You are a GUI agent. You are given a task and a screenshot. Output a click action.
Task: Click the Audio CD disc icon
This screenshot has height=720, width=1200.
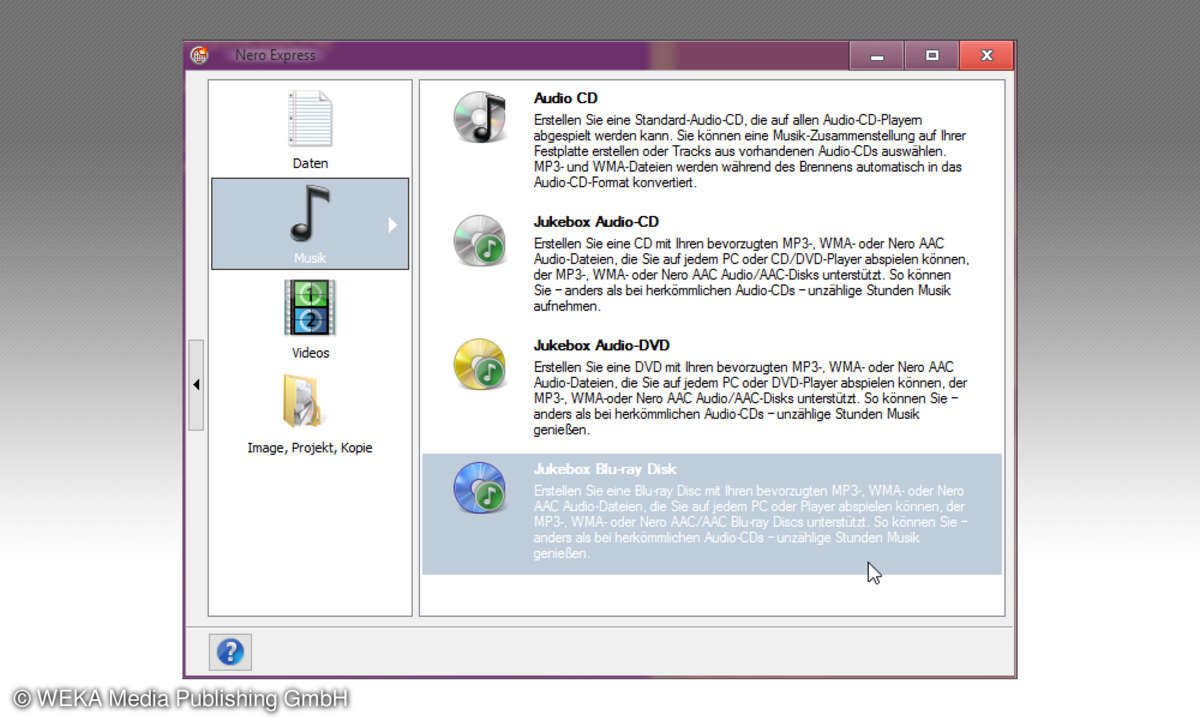(x=480, y=116)
